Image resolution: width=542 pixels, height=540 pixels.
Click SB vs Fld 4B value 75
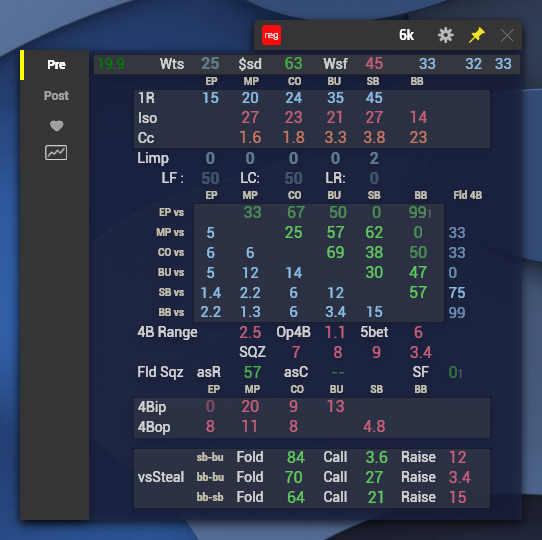click(x=457, y=293)
